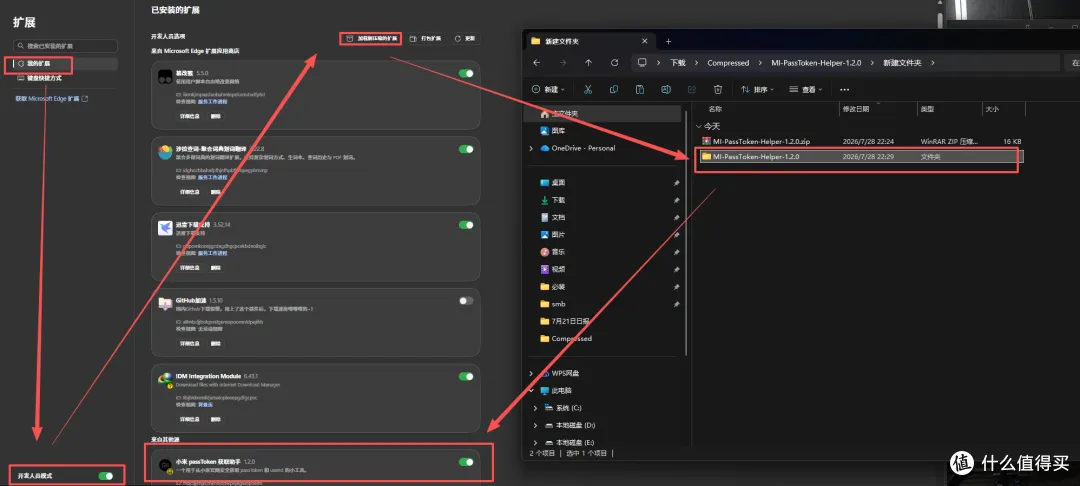This screenshot has height=486, width=1080.
Task: Enable the GitHub加速 extension toggle
Action: pyautogui.click(x=466, y=301)
